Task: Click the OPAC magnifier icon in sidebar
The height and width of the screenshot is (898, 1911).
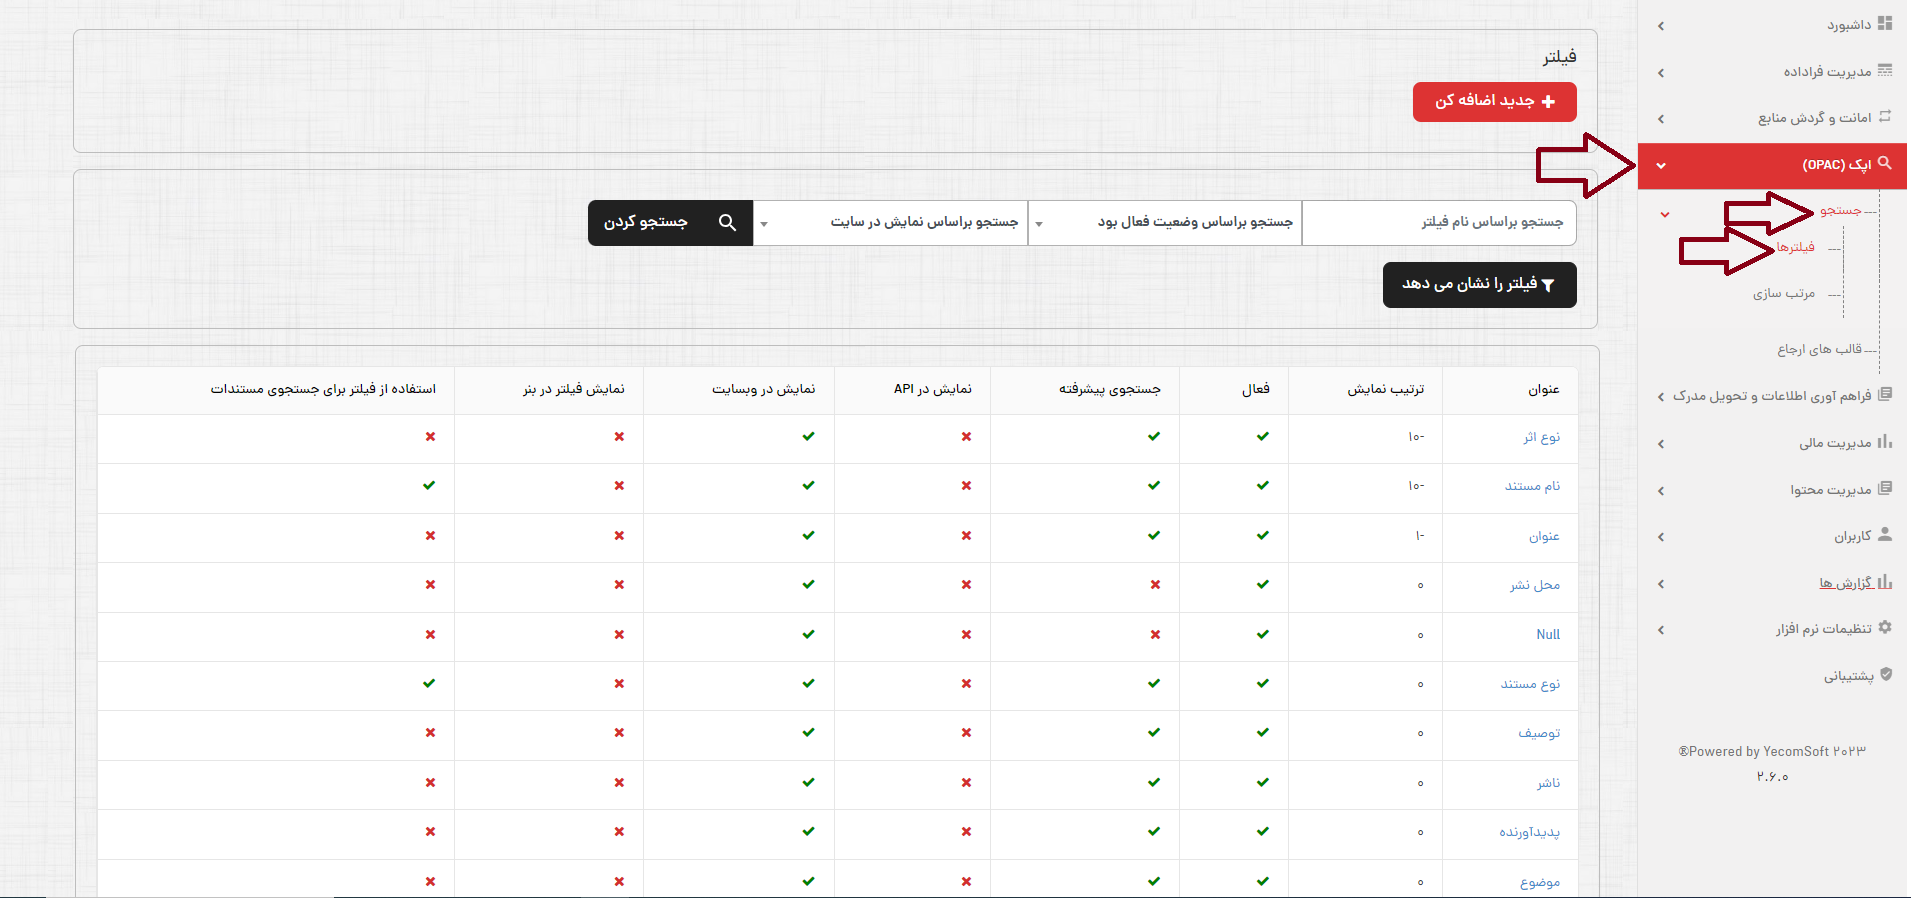Action: click(x=1885, y=163)
